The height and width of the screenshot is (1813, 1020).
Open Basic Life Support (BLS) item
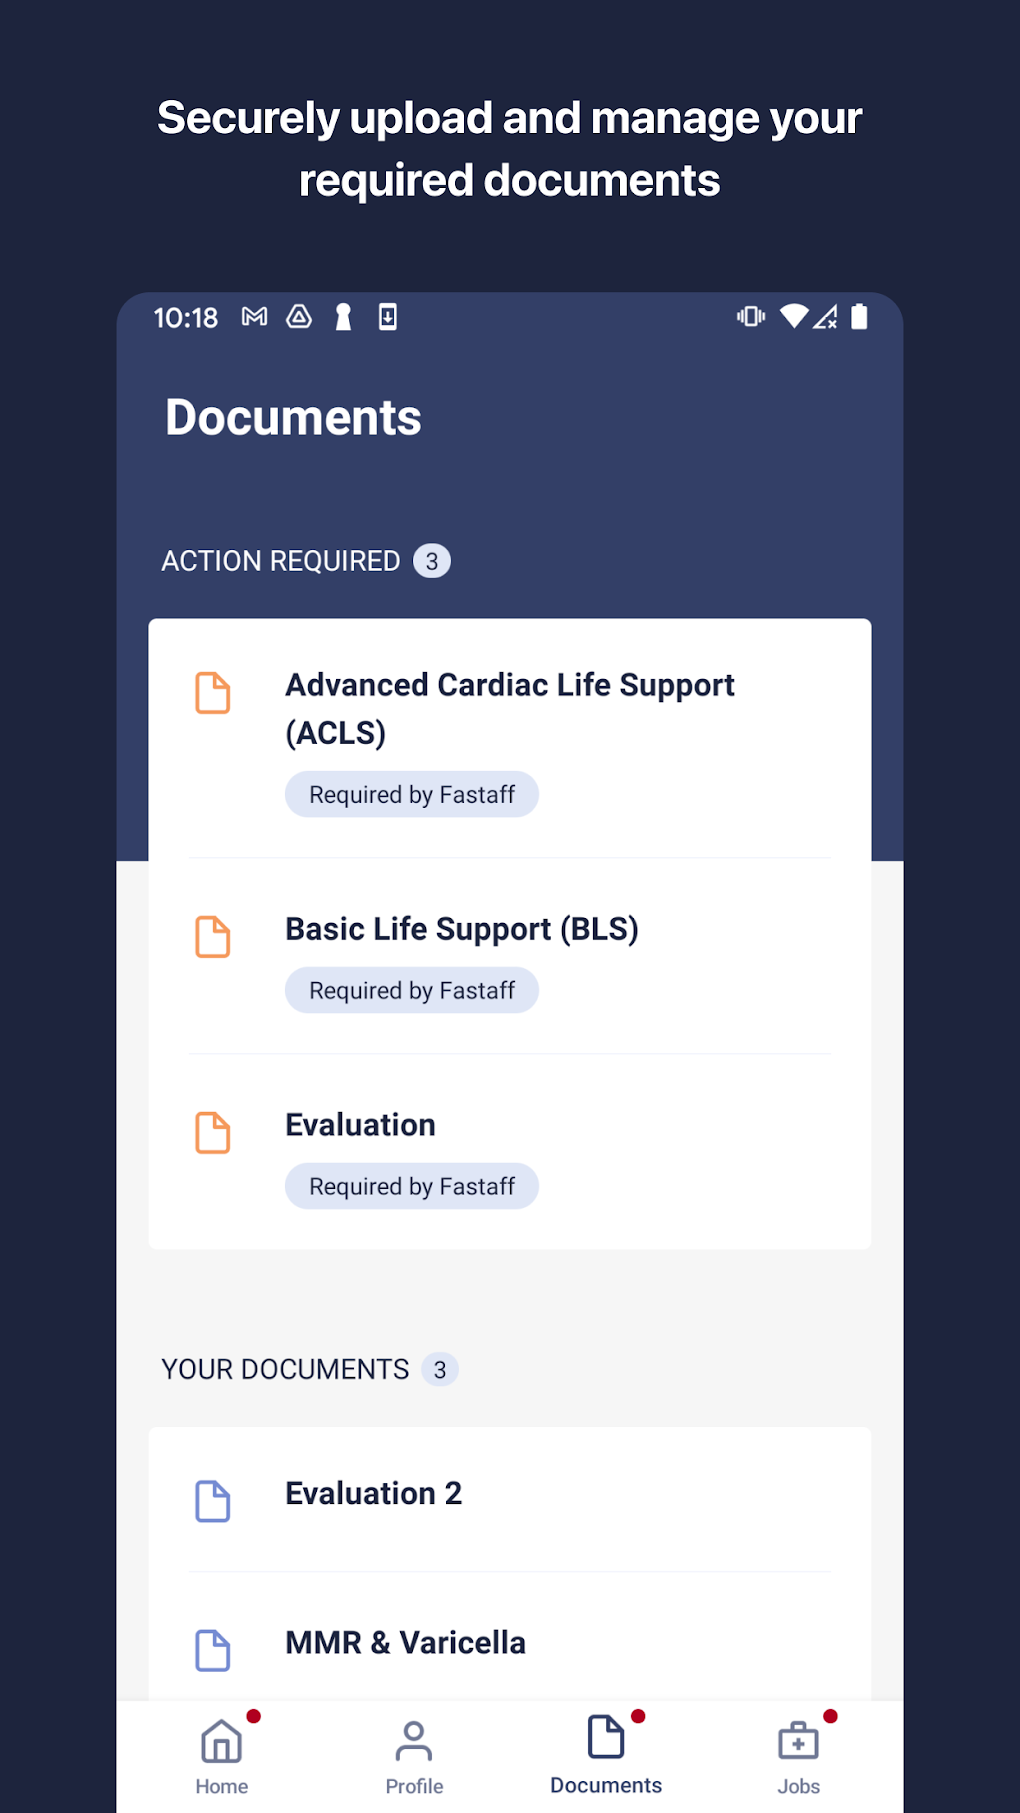tap(462, 929)
